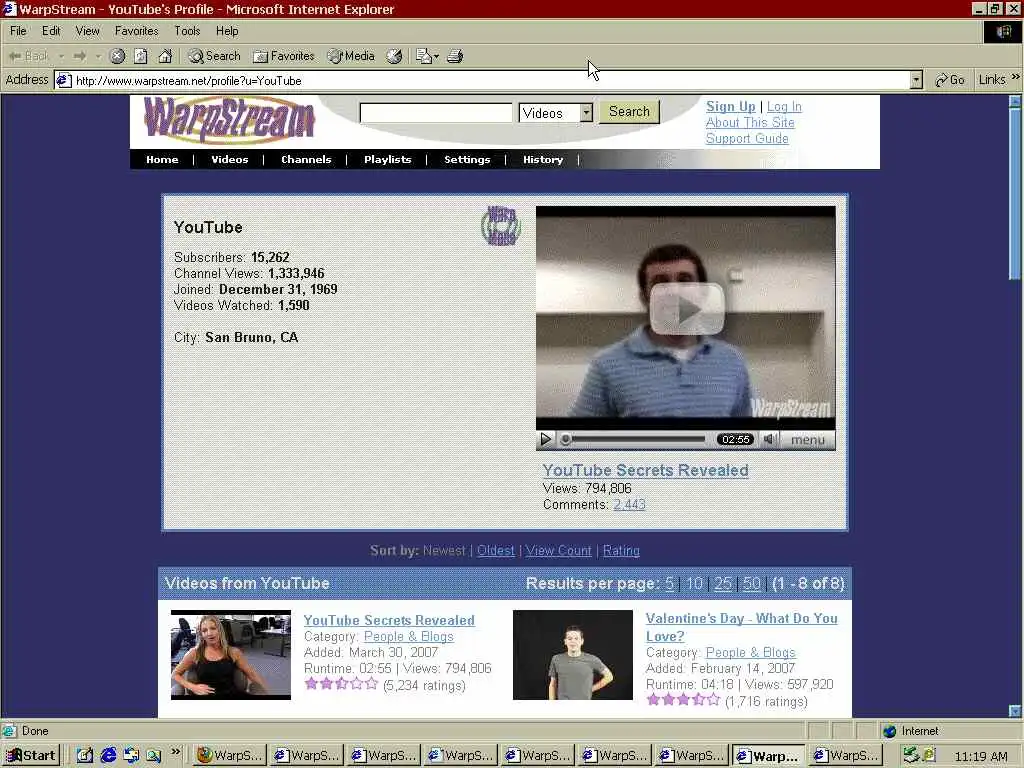Click the Warp Mode badge icon on profile
The width and height of the screenshot is (1024, 768).
point(501,226)
